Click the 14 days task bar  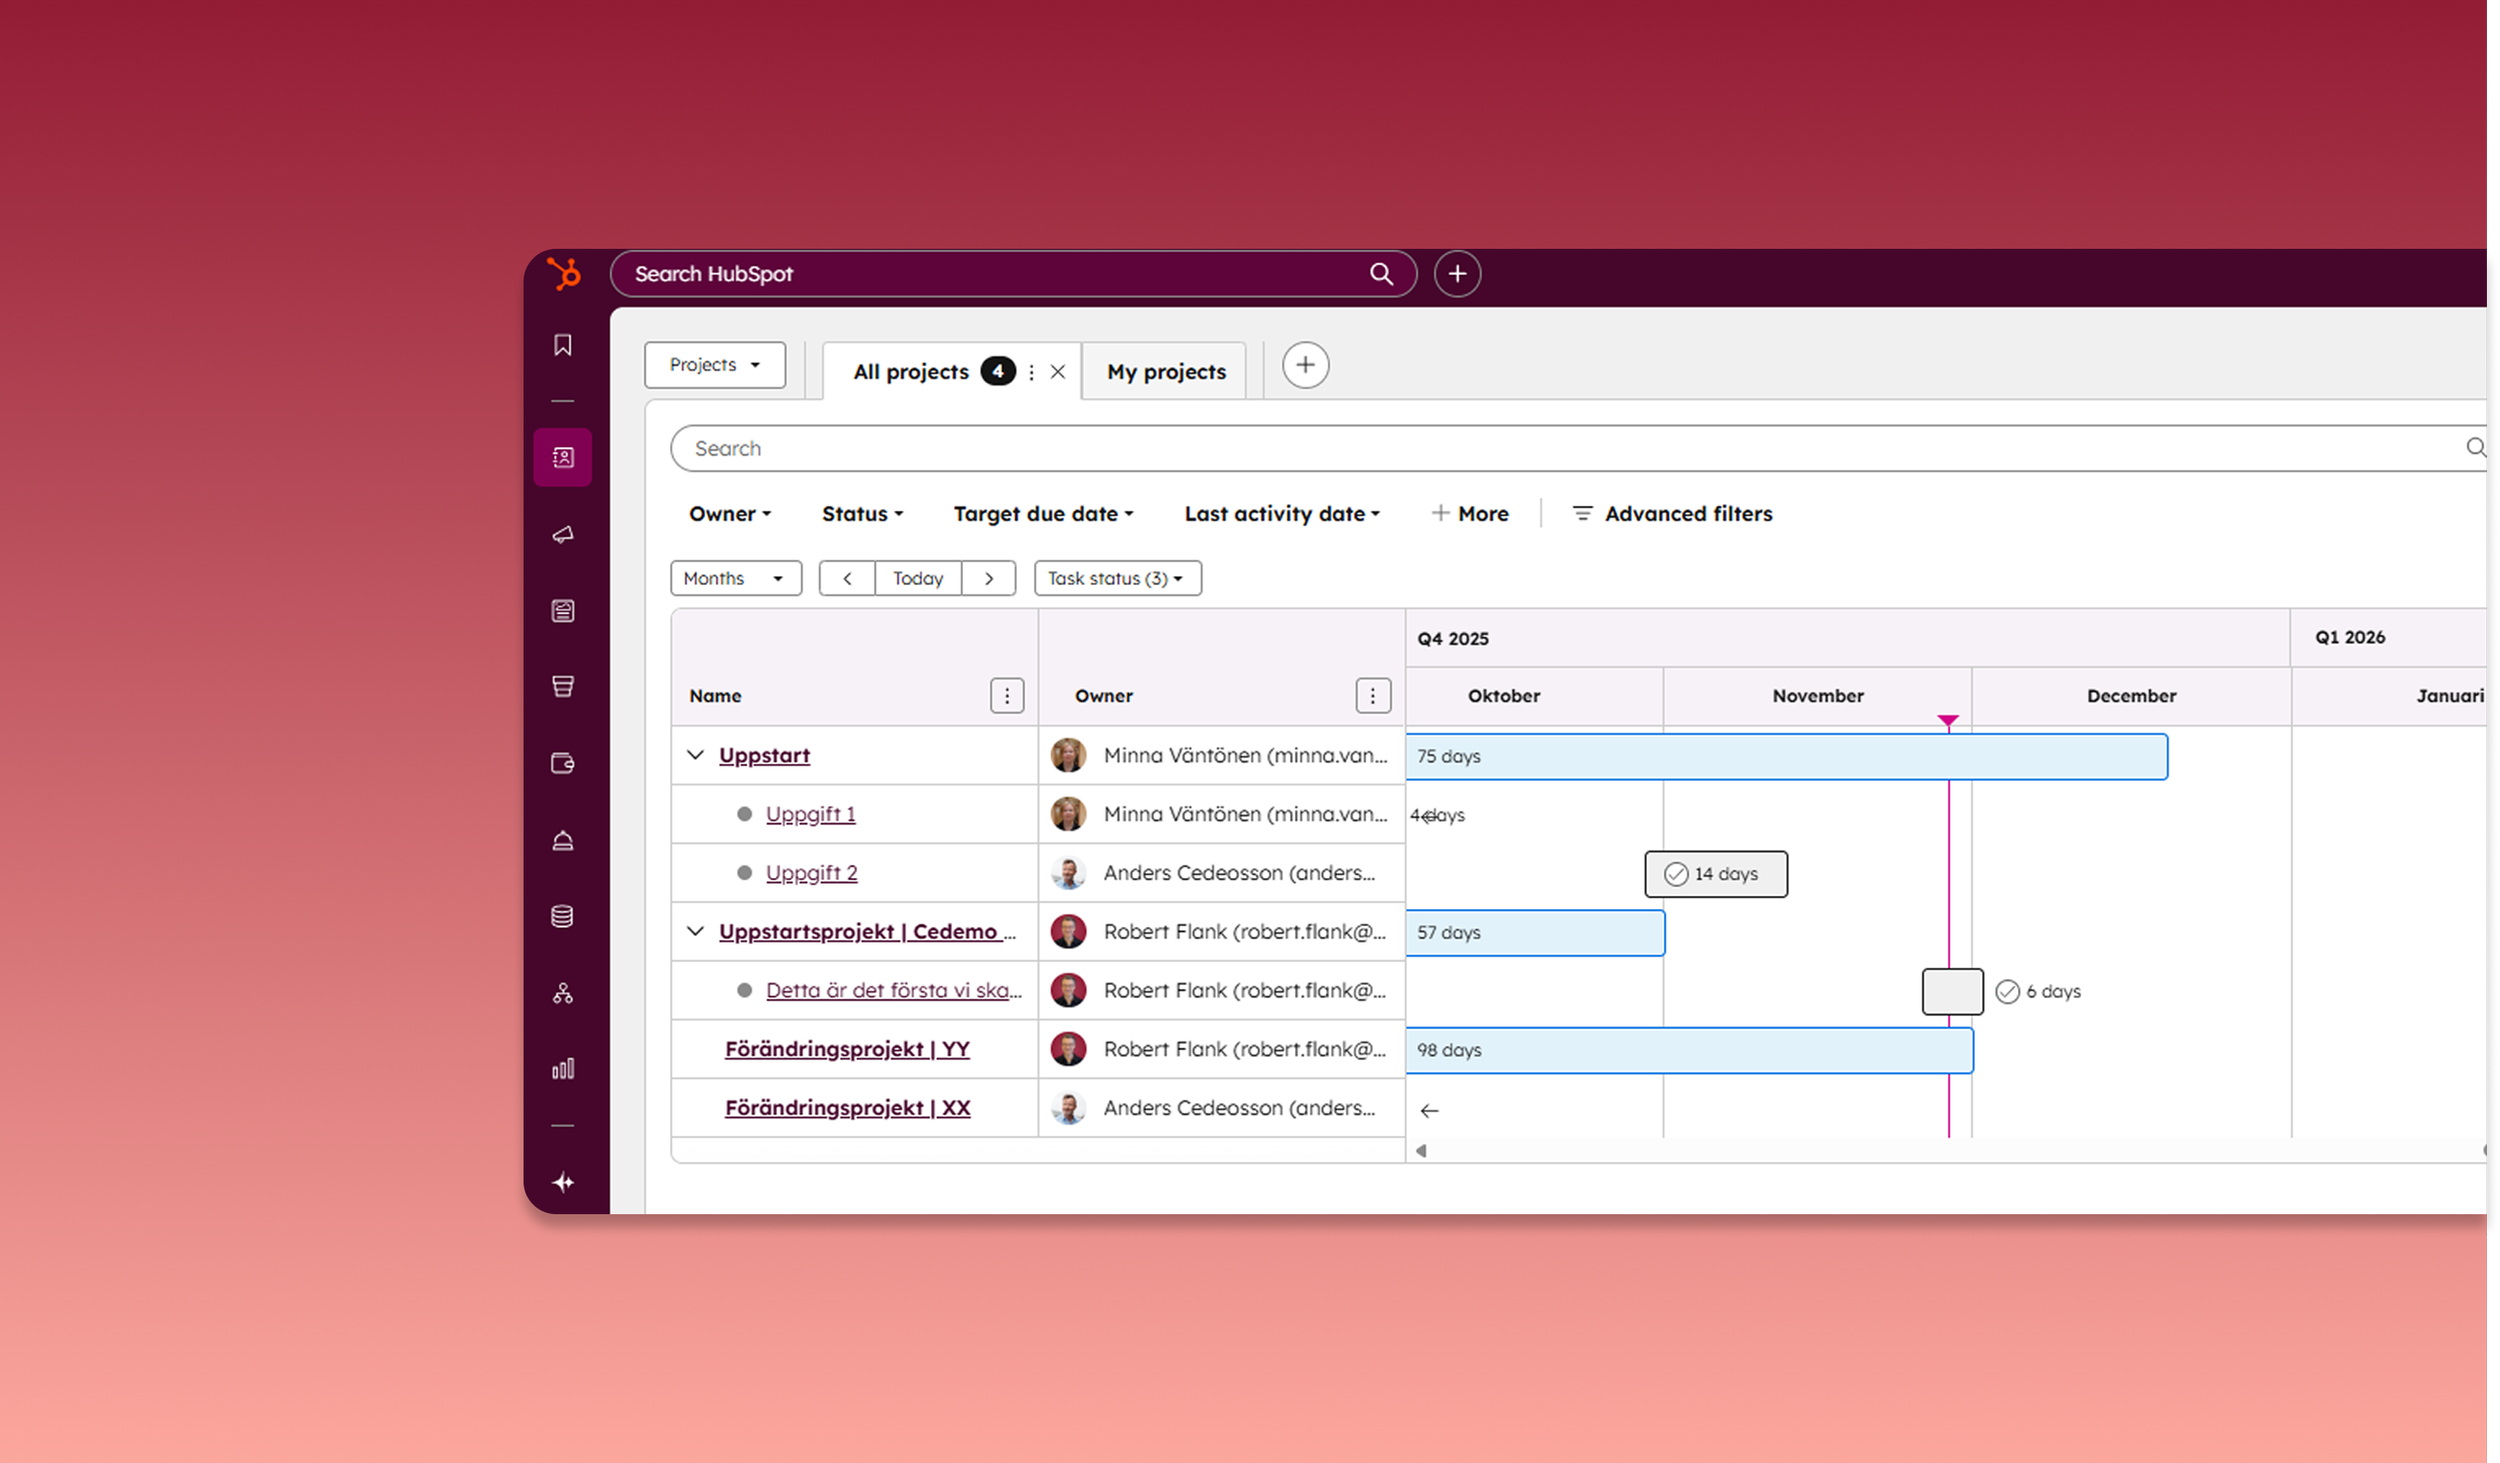point(1716,875)
